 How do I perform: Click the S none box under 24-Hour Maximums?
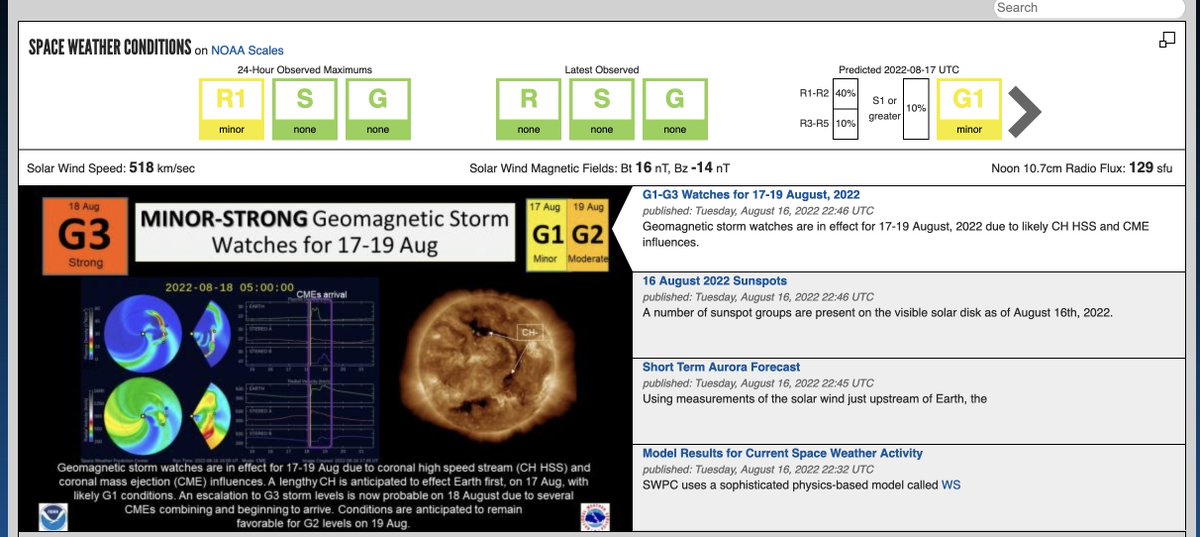click(305, 108)
